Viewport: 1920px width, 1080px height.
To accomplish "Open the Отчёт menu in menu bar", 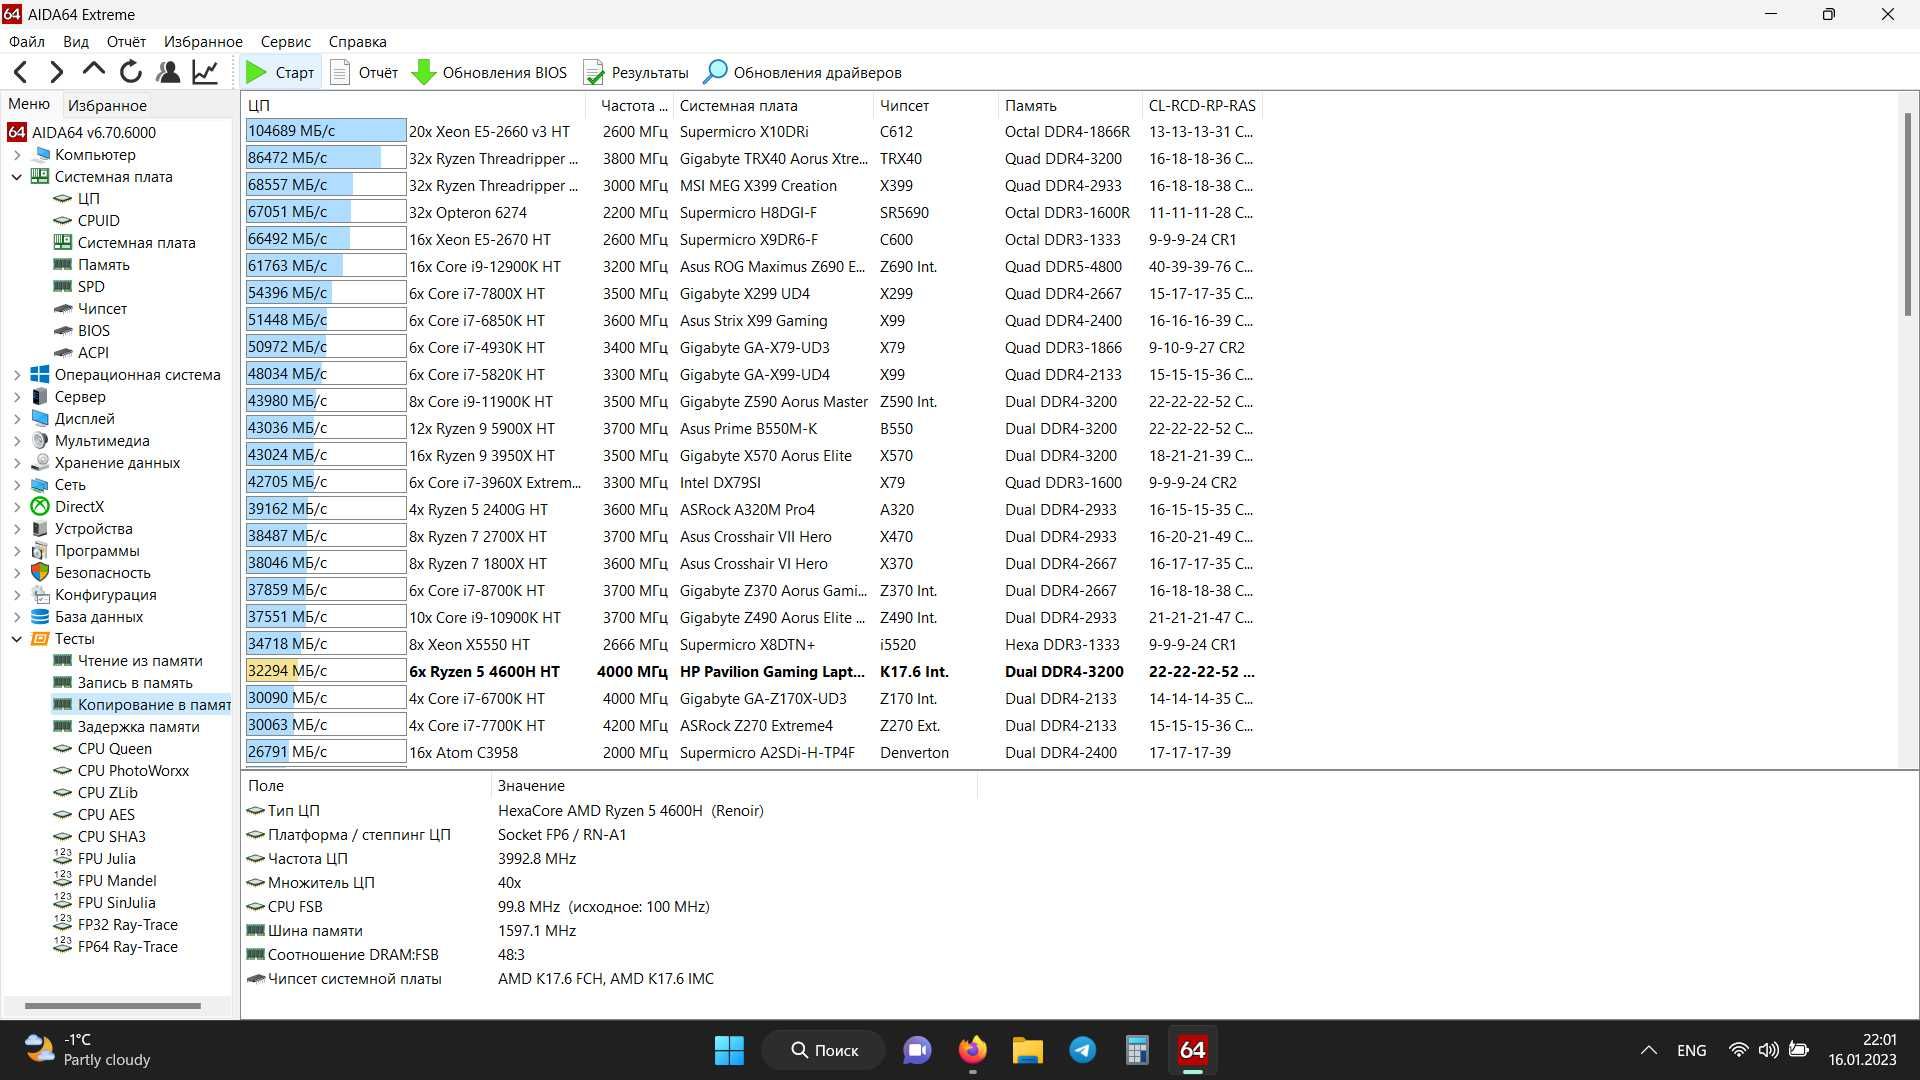I will pos(126,42).
